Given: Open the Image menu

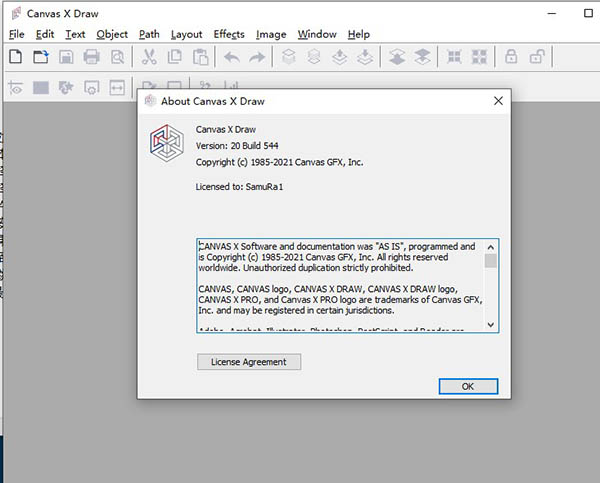Looking at the screenshot, I should point(271,34).
